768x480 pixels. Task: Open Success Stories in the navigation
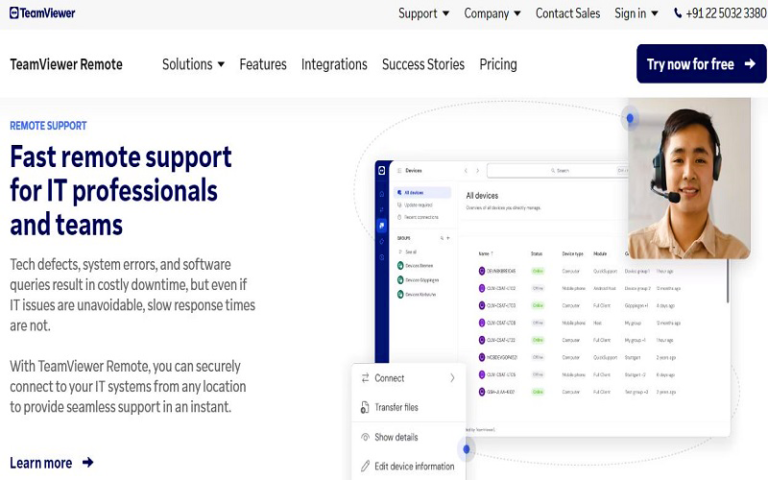point(423,64)
